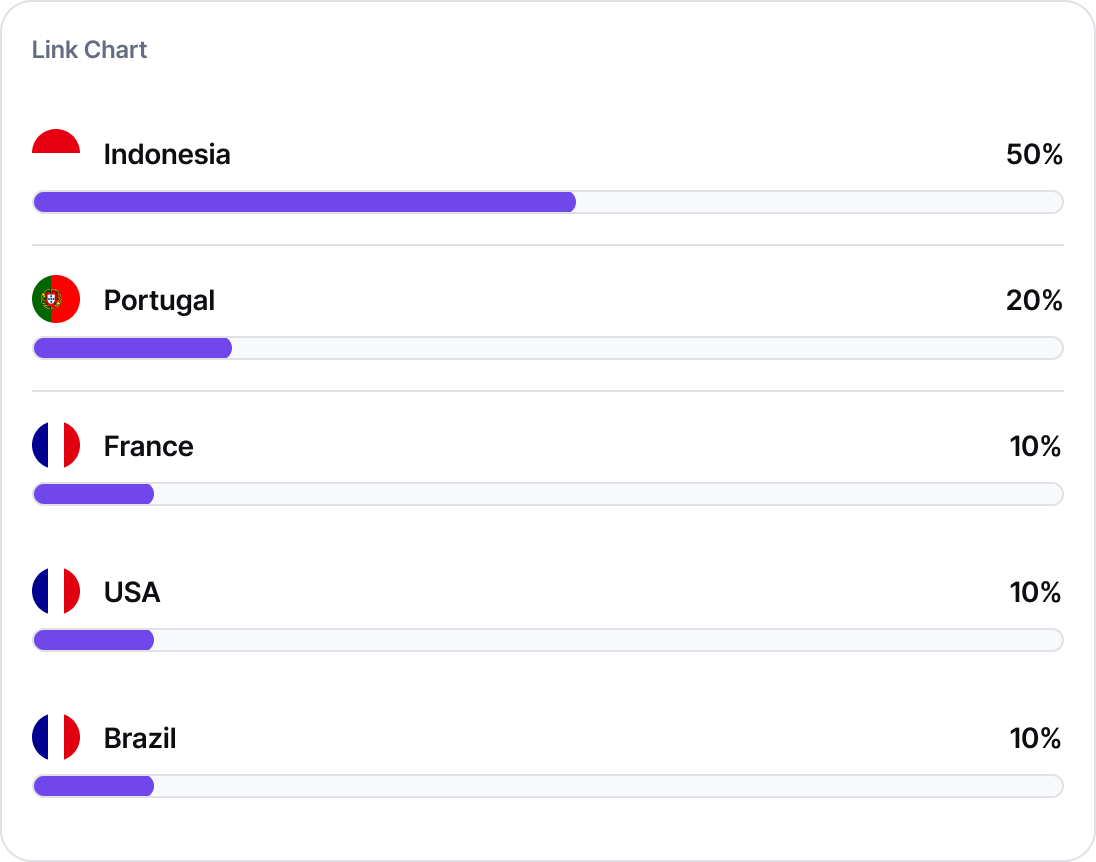The height and width of the screenshot is (862, 1096).
Task: Select the France country label
Action: (148, 446)
